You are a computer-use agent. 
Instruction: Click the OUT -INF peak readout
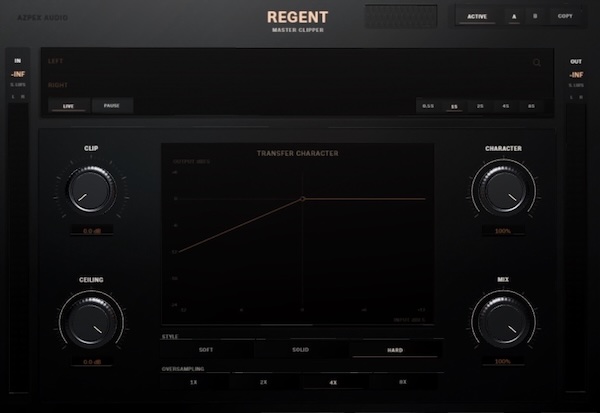click(x=576, y=75)
